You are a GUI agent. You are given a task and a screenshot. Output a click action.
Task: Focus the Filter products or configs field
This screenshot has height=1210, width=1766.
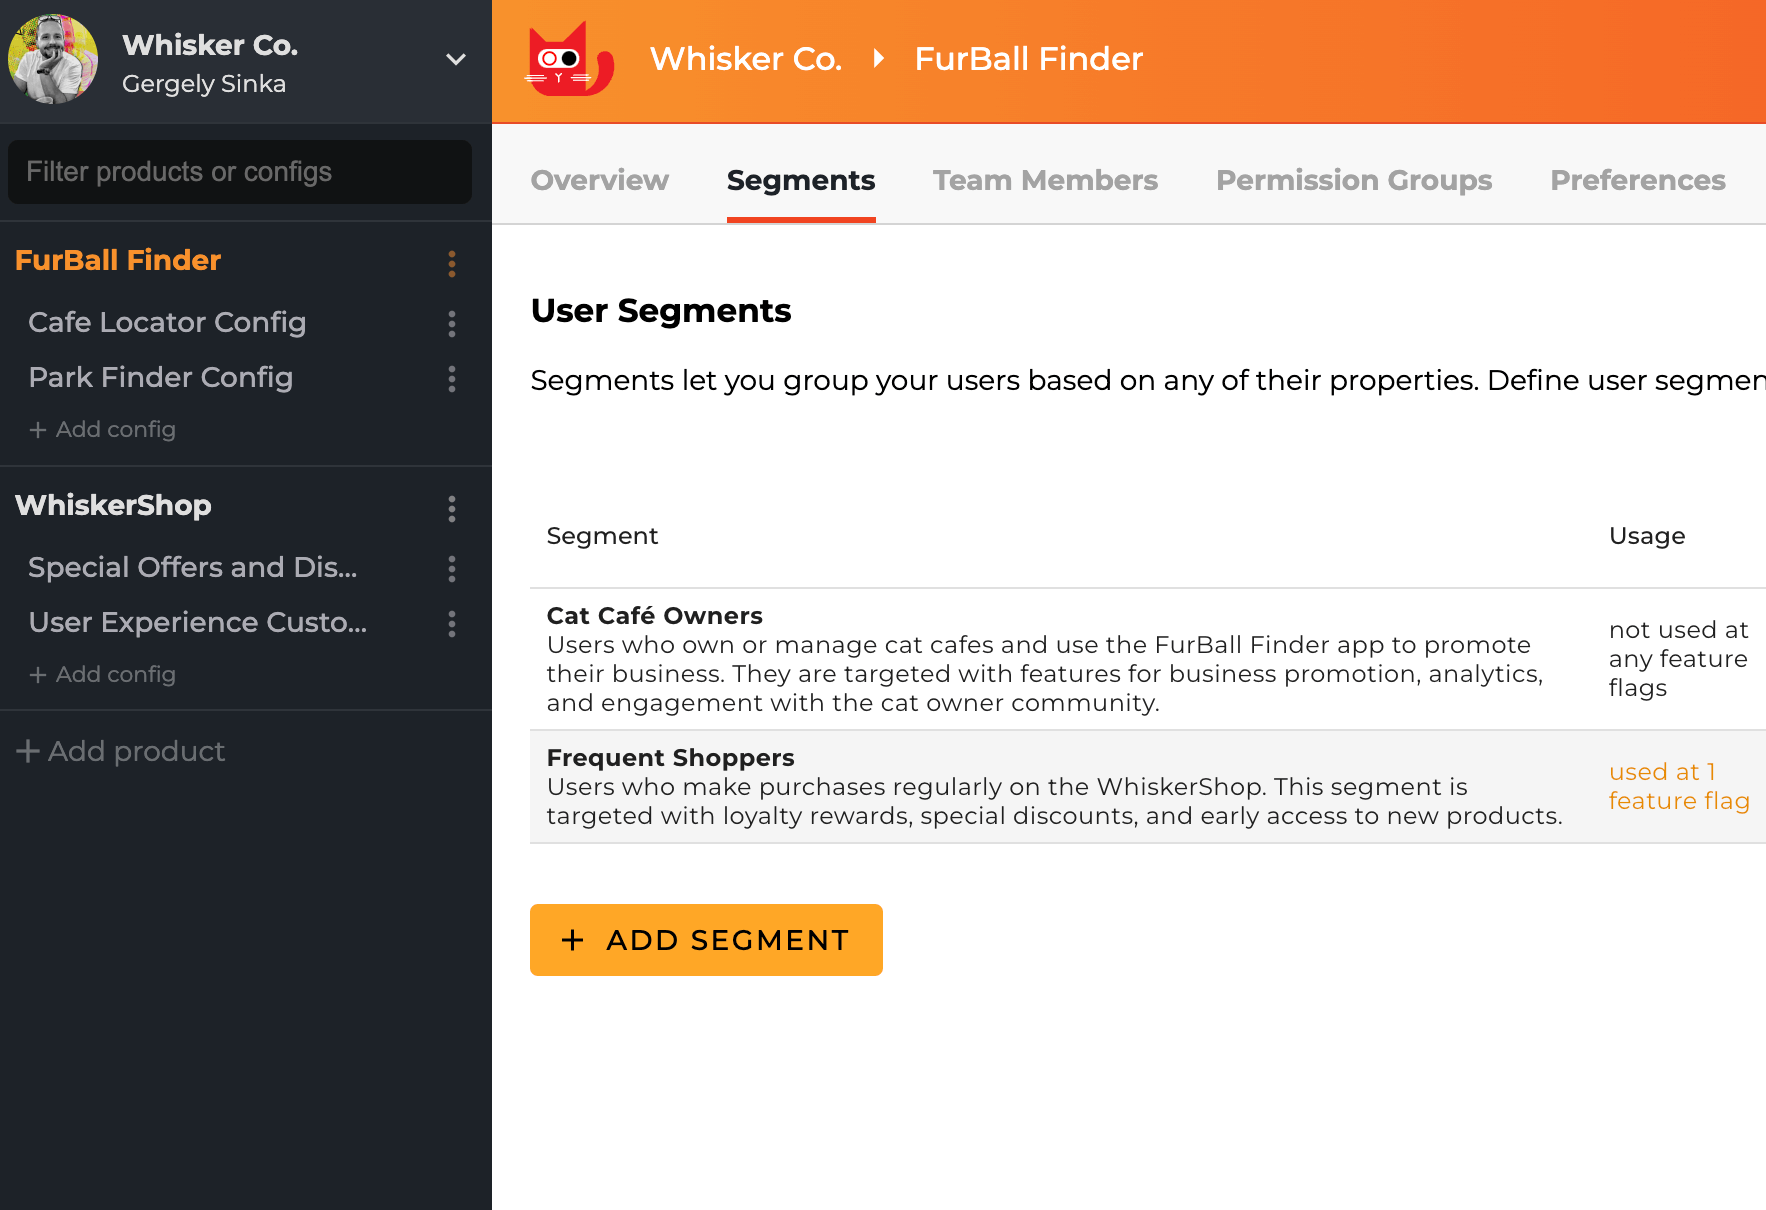(x=240, y=172)
